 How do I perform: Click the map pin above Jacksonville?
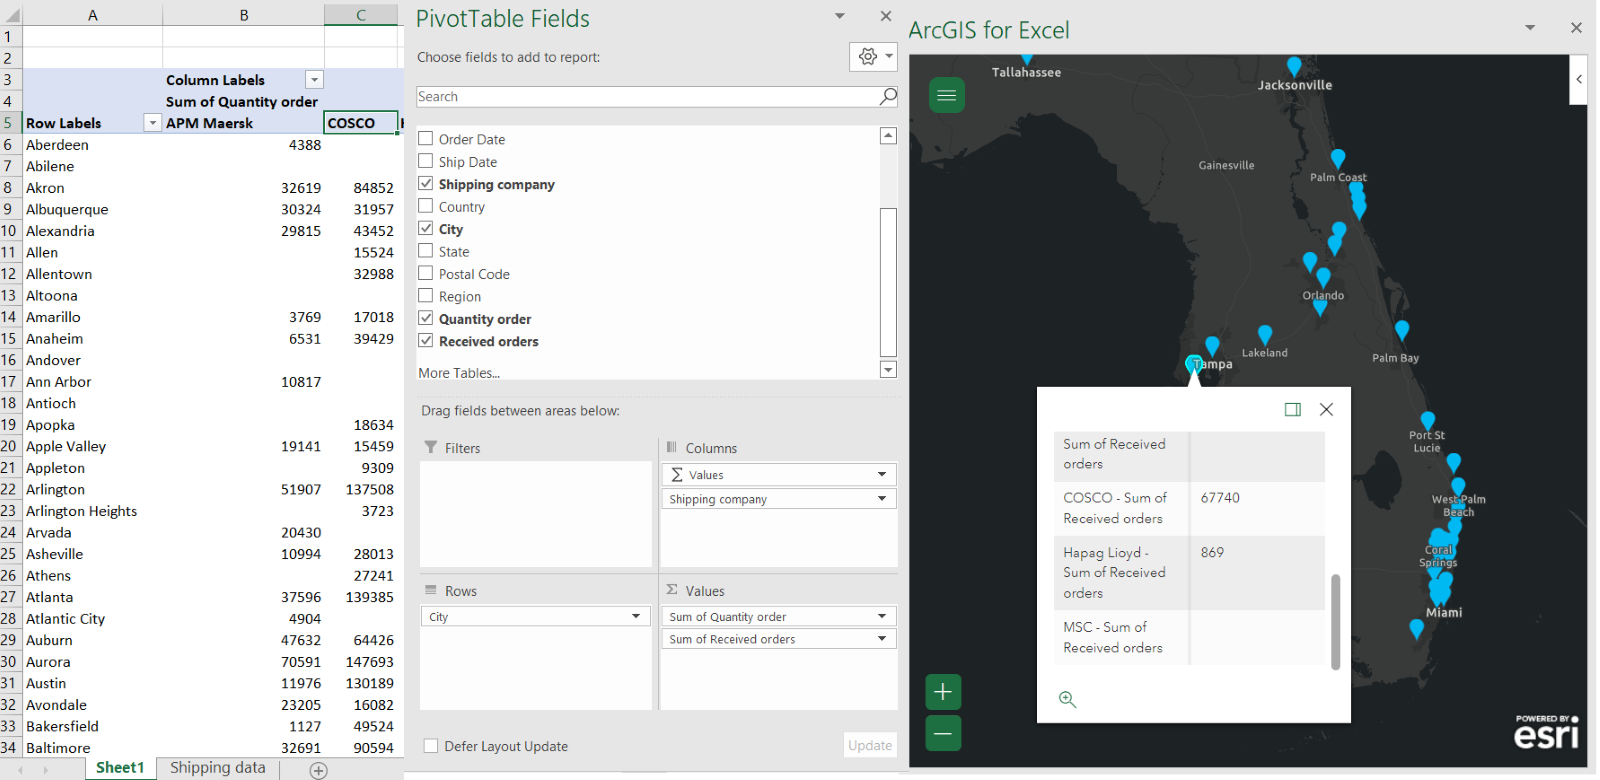tap(1294, 67)
